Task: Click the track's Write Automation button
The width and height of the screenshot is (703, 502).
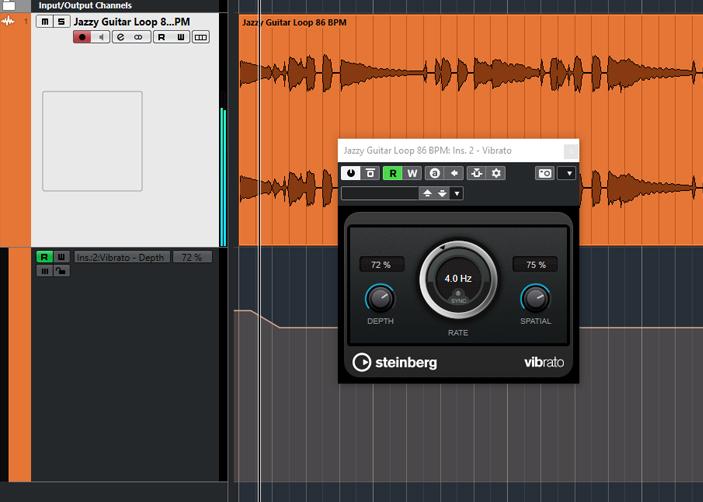Action: (x=181, y=37)
